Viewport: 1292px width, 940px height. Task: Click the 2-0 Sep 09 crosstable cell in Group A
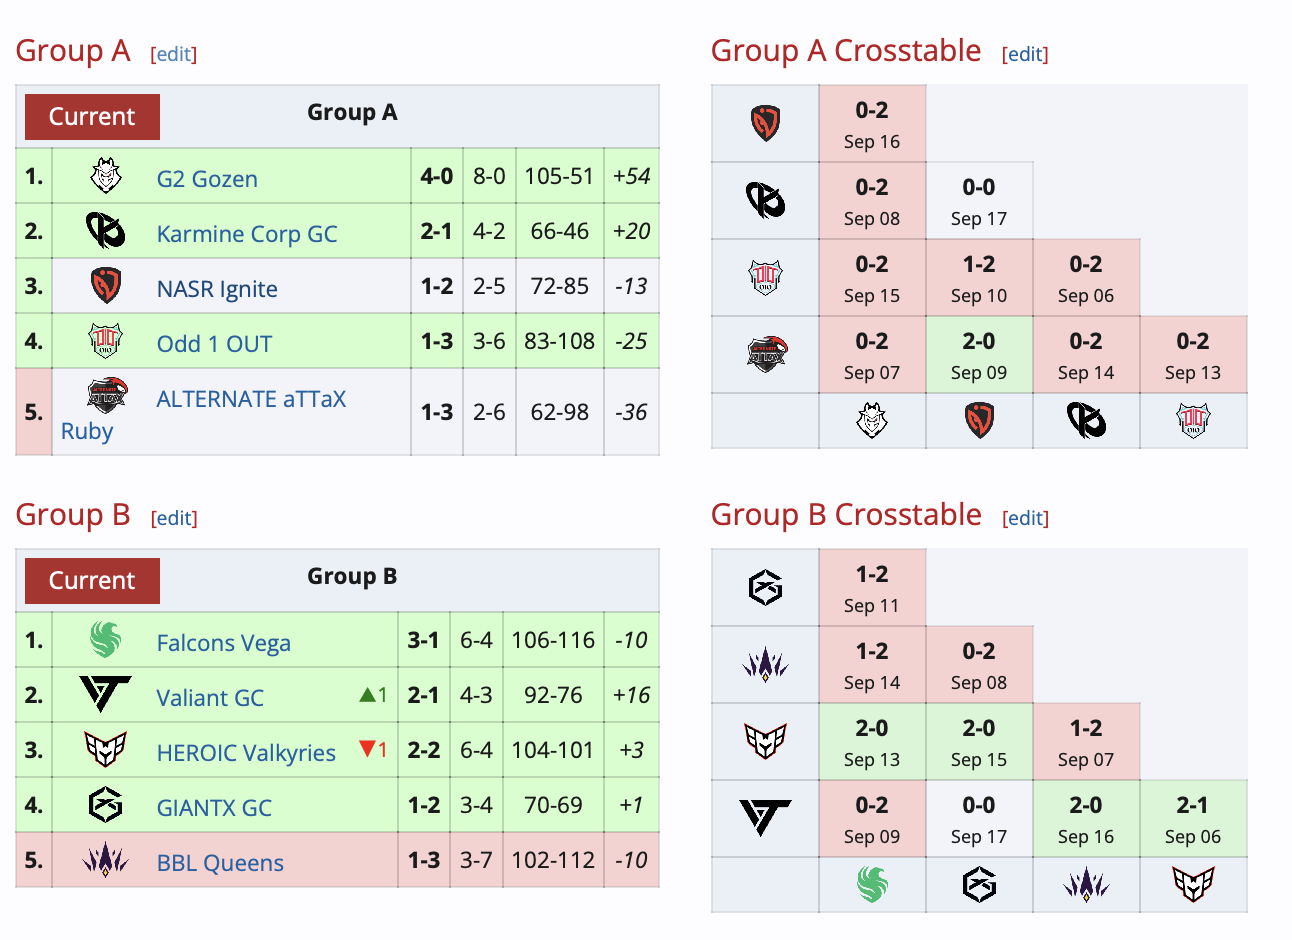click(979, 355)
